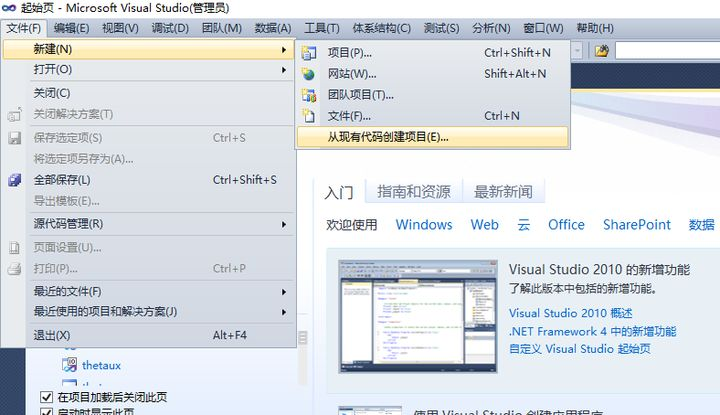Expand the 打开(O) submenu arrow

[x=284, y=70]
